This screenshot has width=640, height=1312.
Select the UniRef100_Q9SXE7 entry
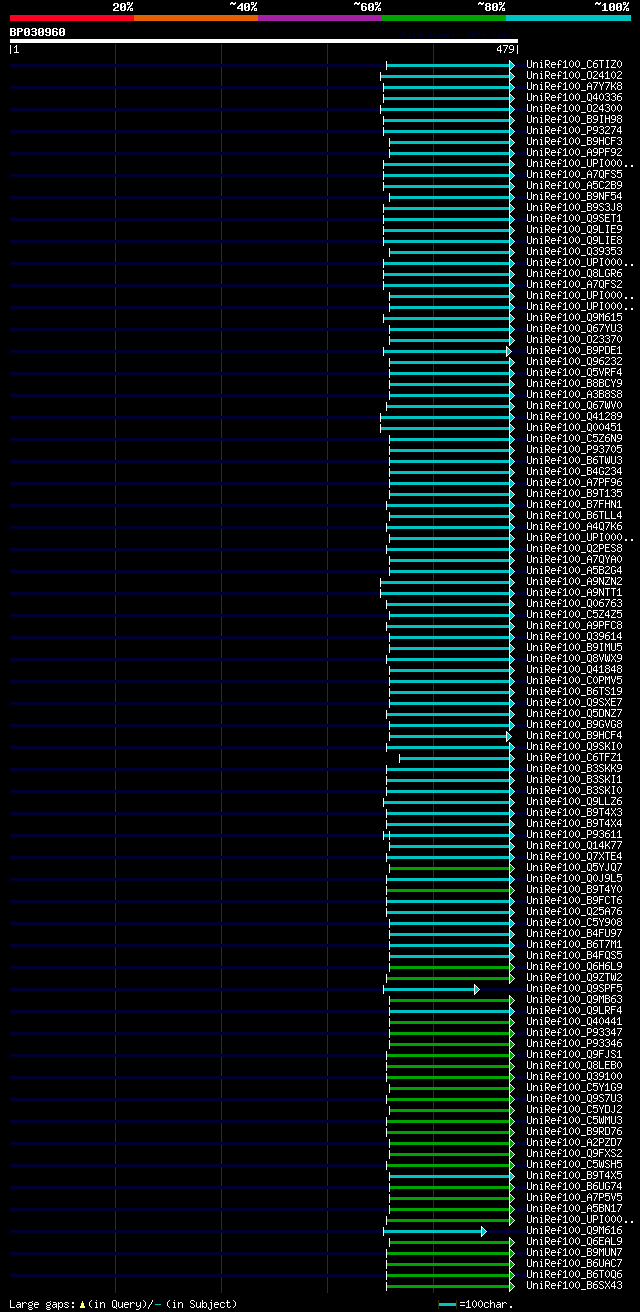(574, 703)
